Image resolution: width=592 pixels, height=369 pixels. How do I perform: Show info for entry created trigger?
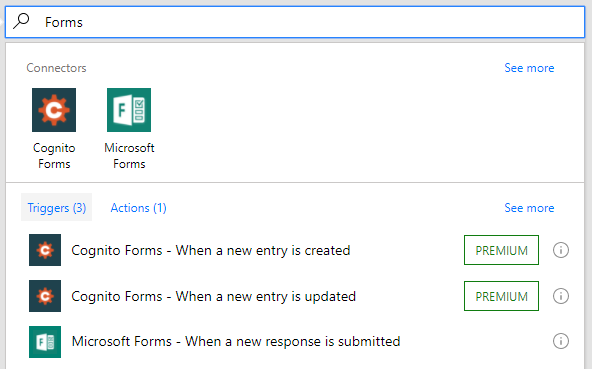561,250
